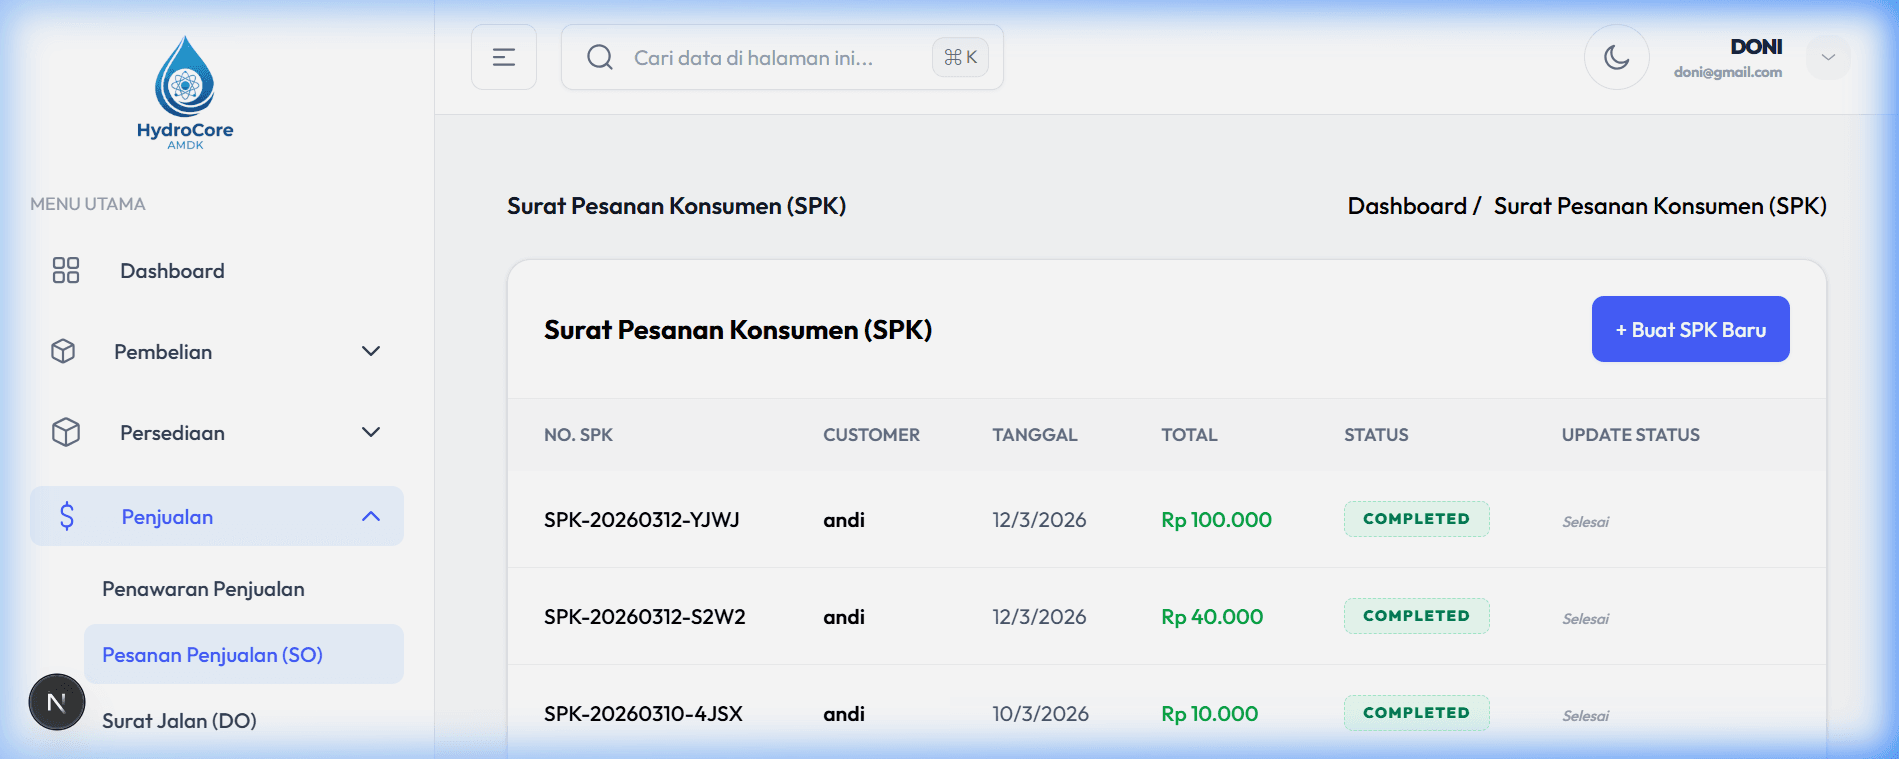Click Surat Pesanan Konsumen (SPK) breadcrumb text
Viewport: 1899px width, 759px height.
pyautogui.click(x=1660, y=206)
